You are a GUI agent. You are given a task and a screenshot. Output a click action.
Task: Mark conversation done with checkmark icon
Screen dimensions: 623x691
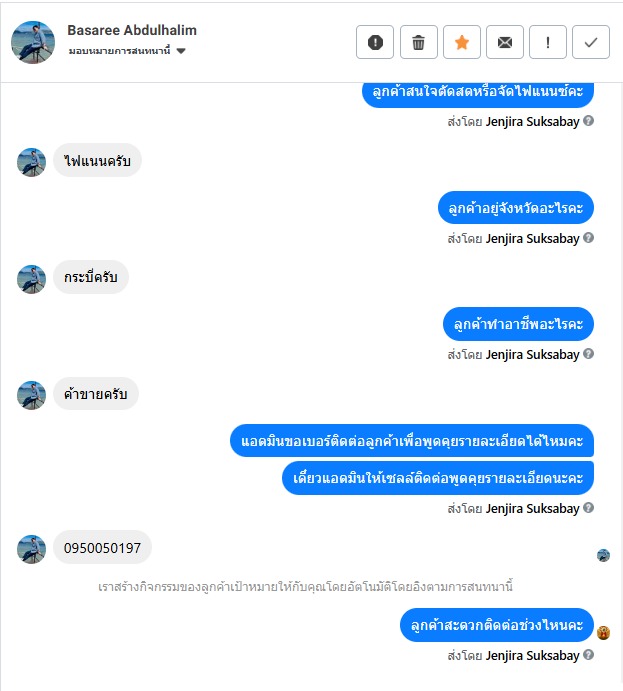click(x=591, y=42)
